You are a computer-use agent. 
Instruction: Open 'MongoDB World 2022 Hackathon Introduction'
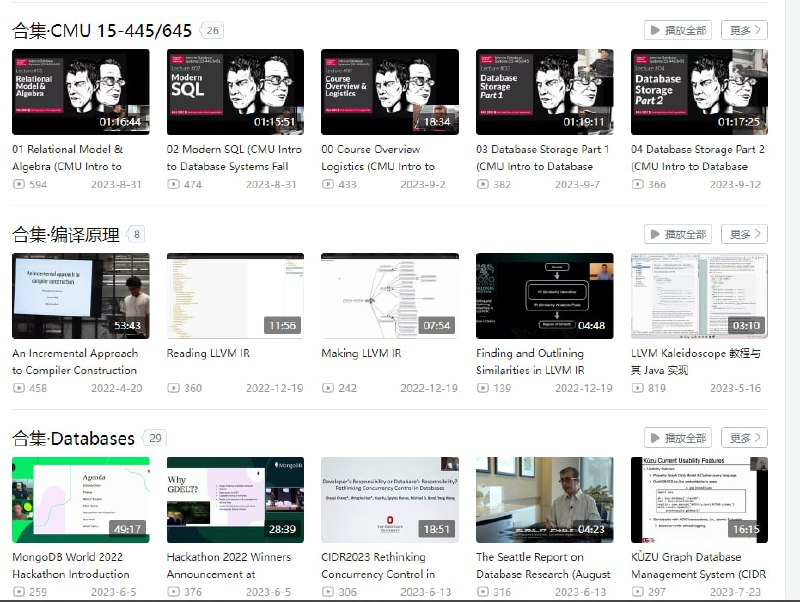click(x=80, y=498)
